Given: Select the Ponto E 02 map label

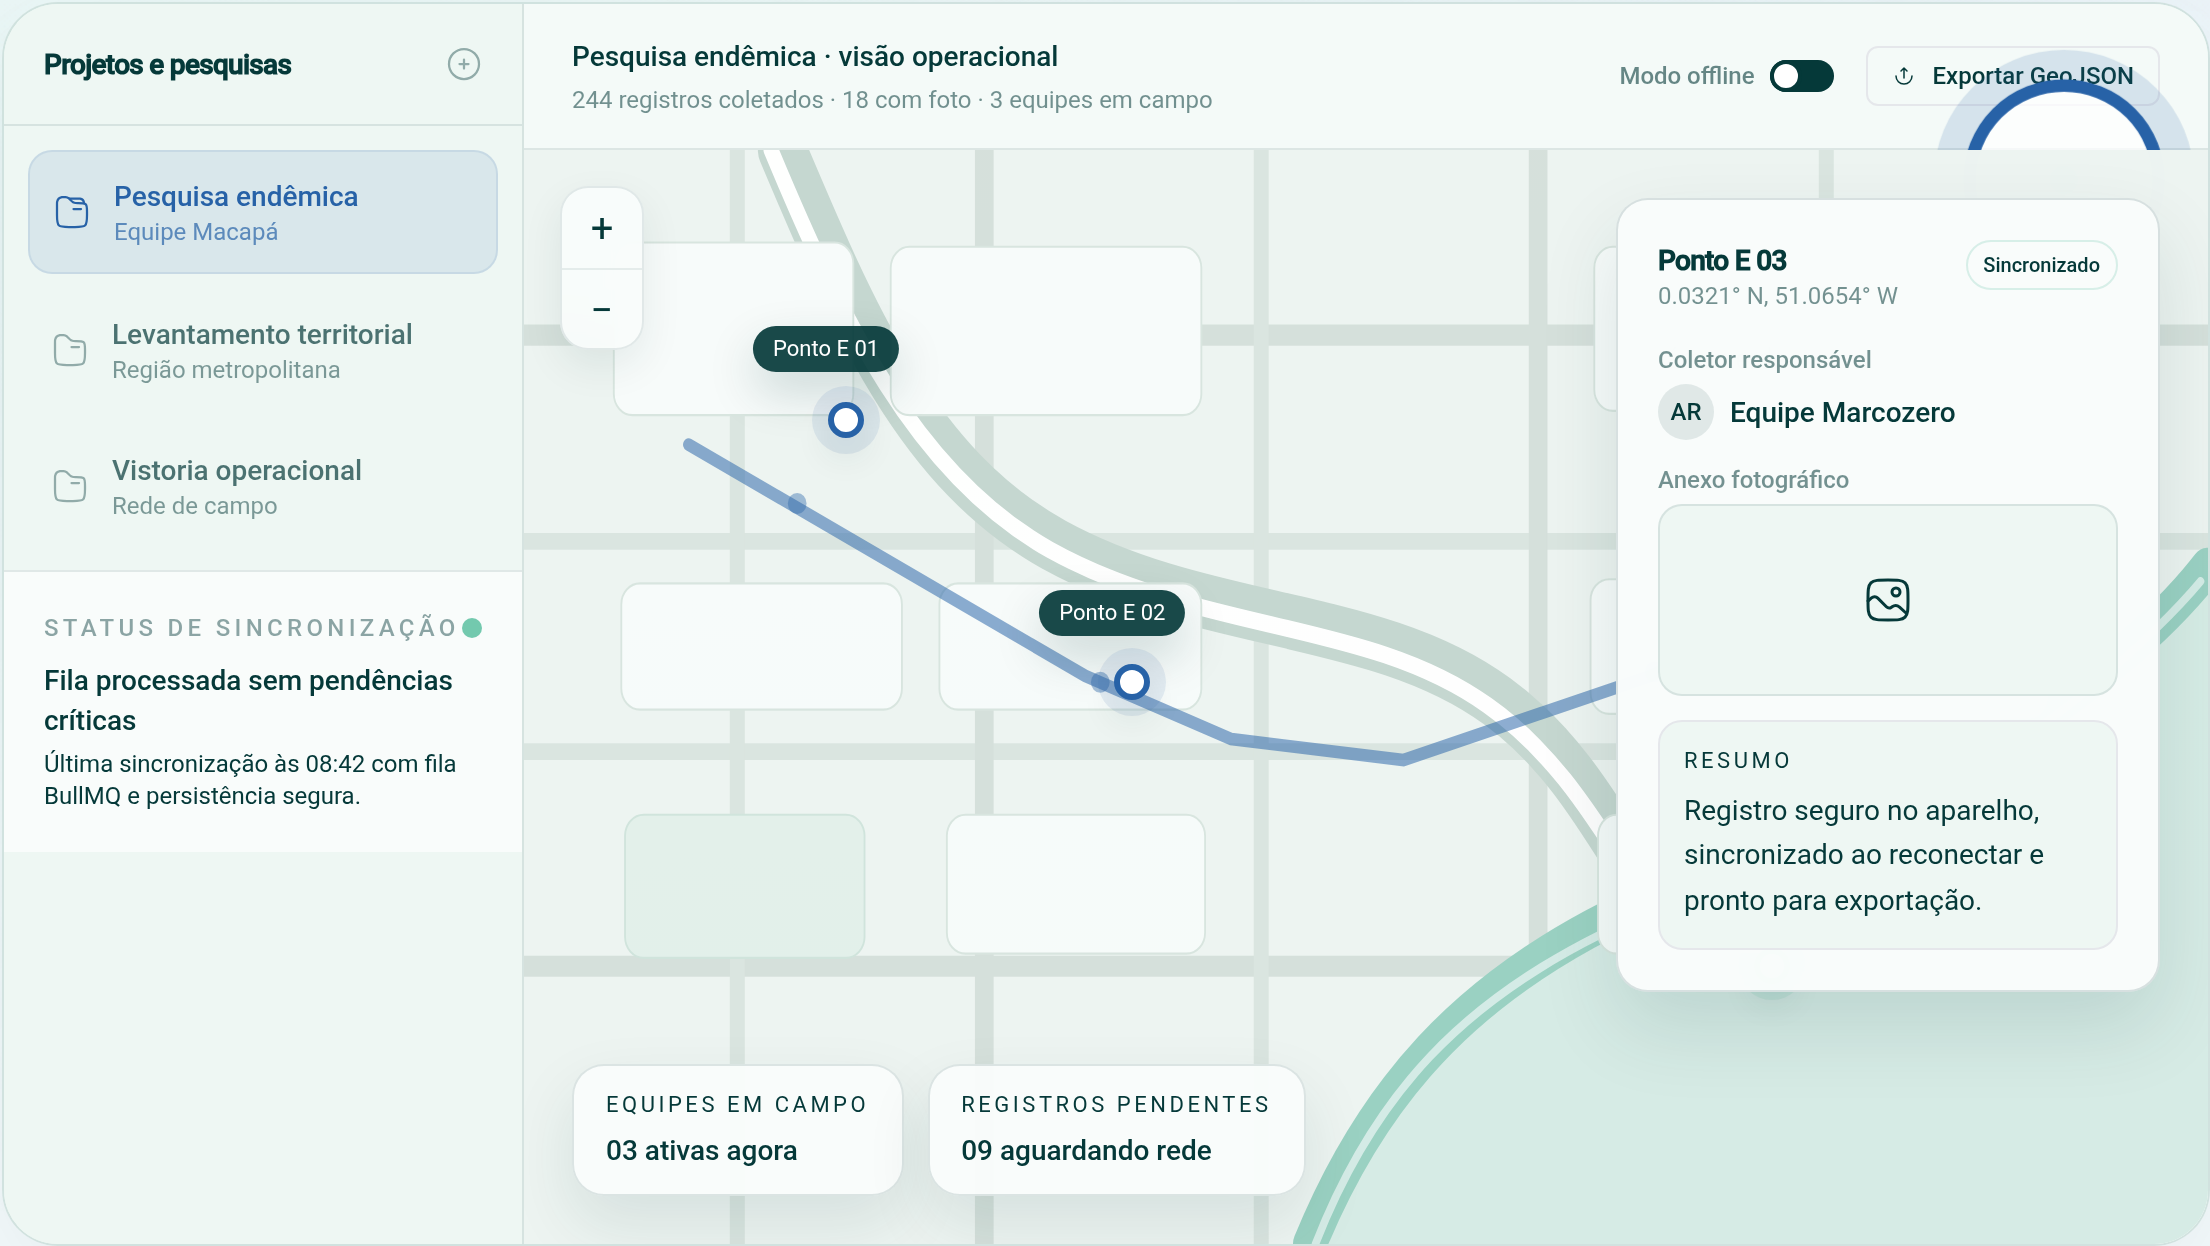Looking at the screenshot, I should pos(1111,613).
